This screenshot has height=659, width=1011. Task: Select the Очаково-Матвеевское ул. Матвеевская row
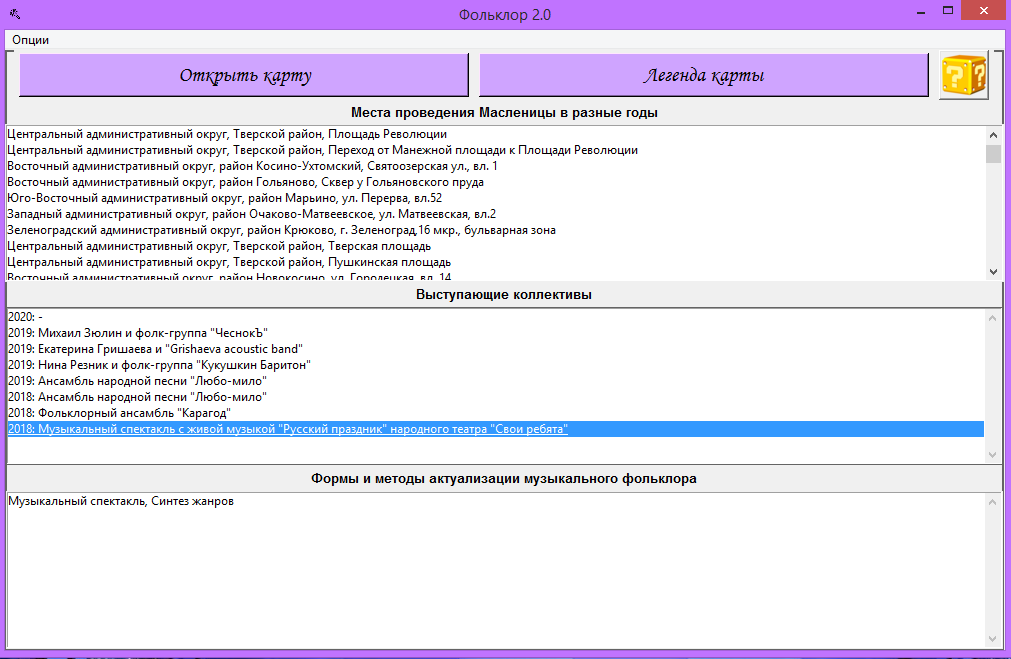click(x=495, y=214)
